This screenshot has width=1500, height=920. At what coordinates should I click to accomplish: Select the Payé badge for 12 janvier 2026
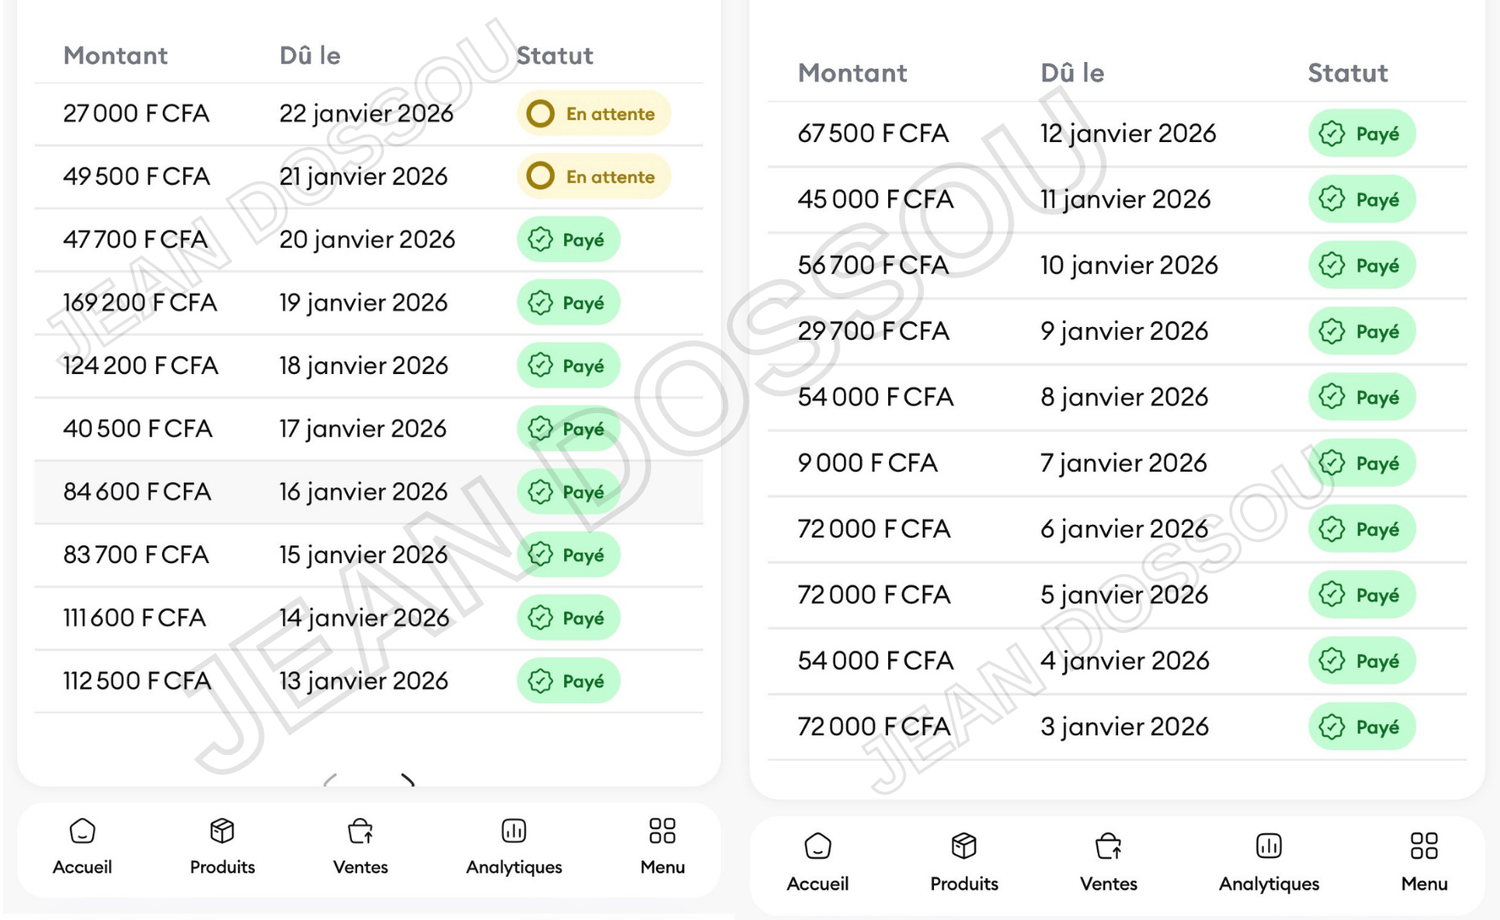point(1361,133)
